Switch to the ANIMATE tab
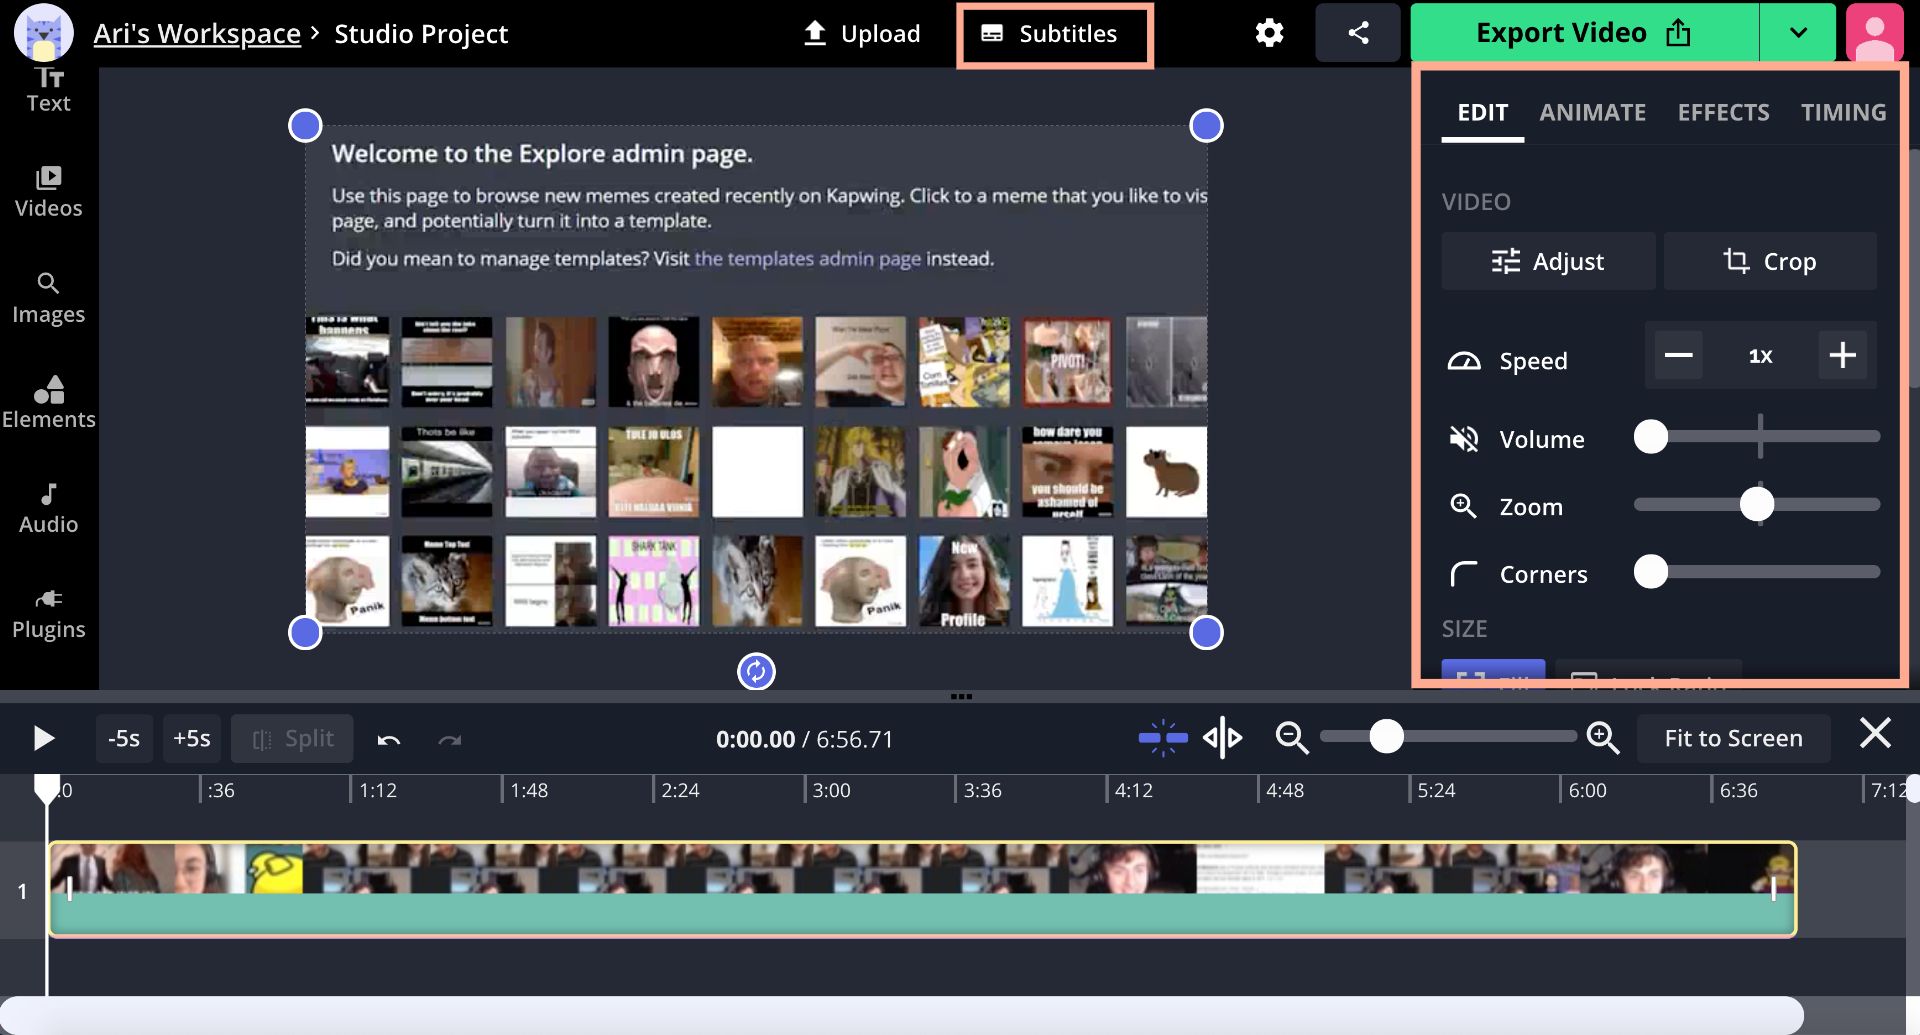This screenshot has height=1035, width=1920. (1592, 112)
